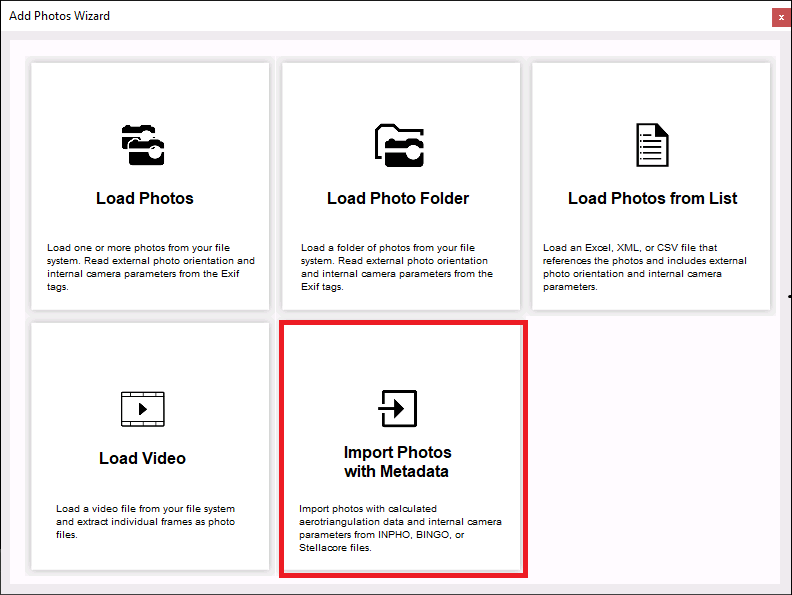
Task: Select the Load Photos heading
Action: [x=144, y=198]
